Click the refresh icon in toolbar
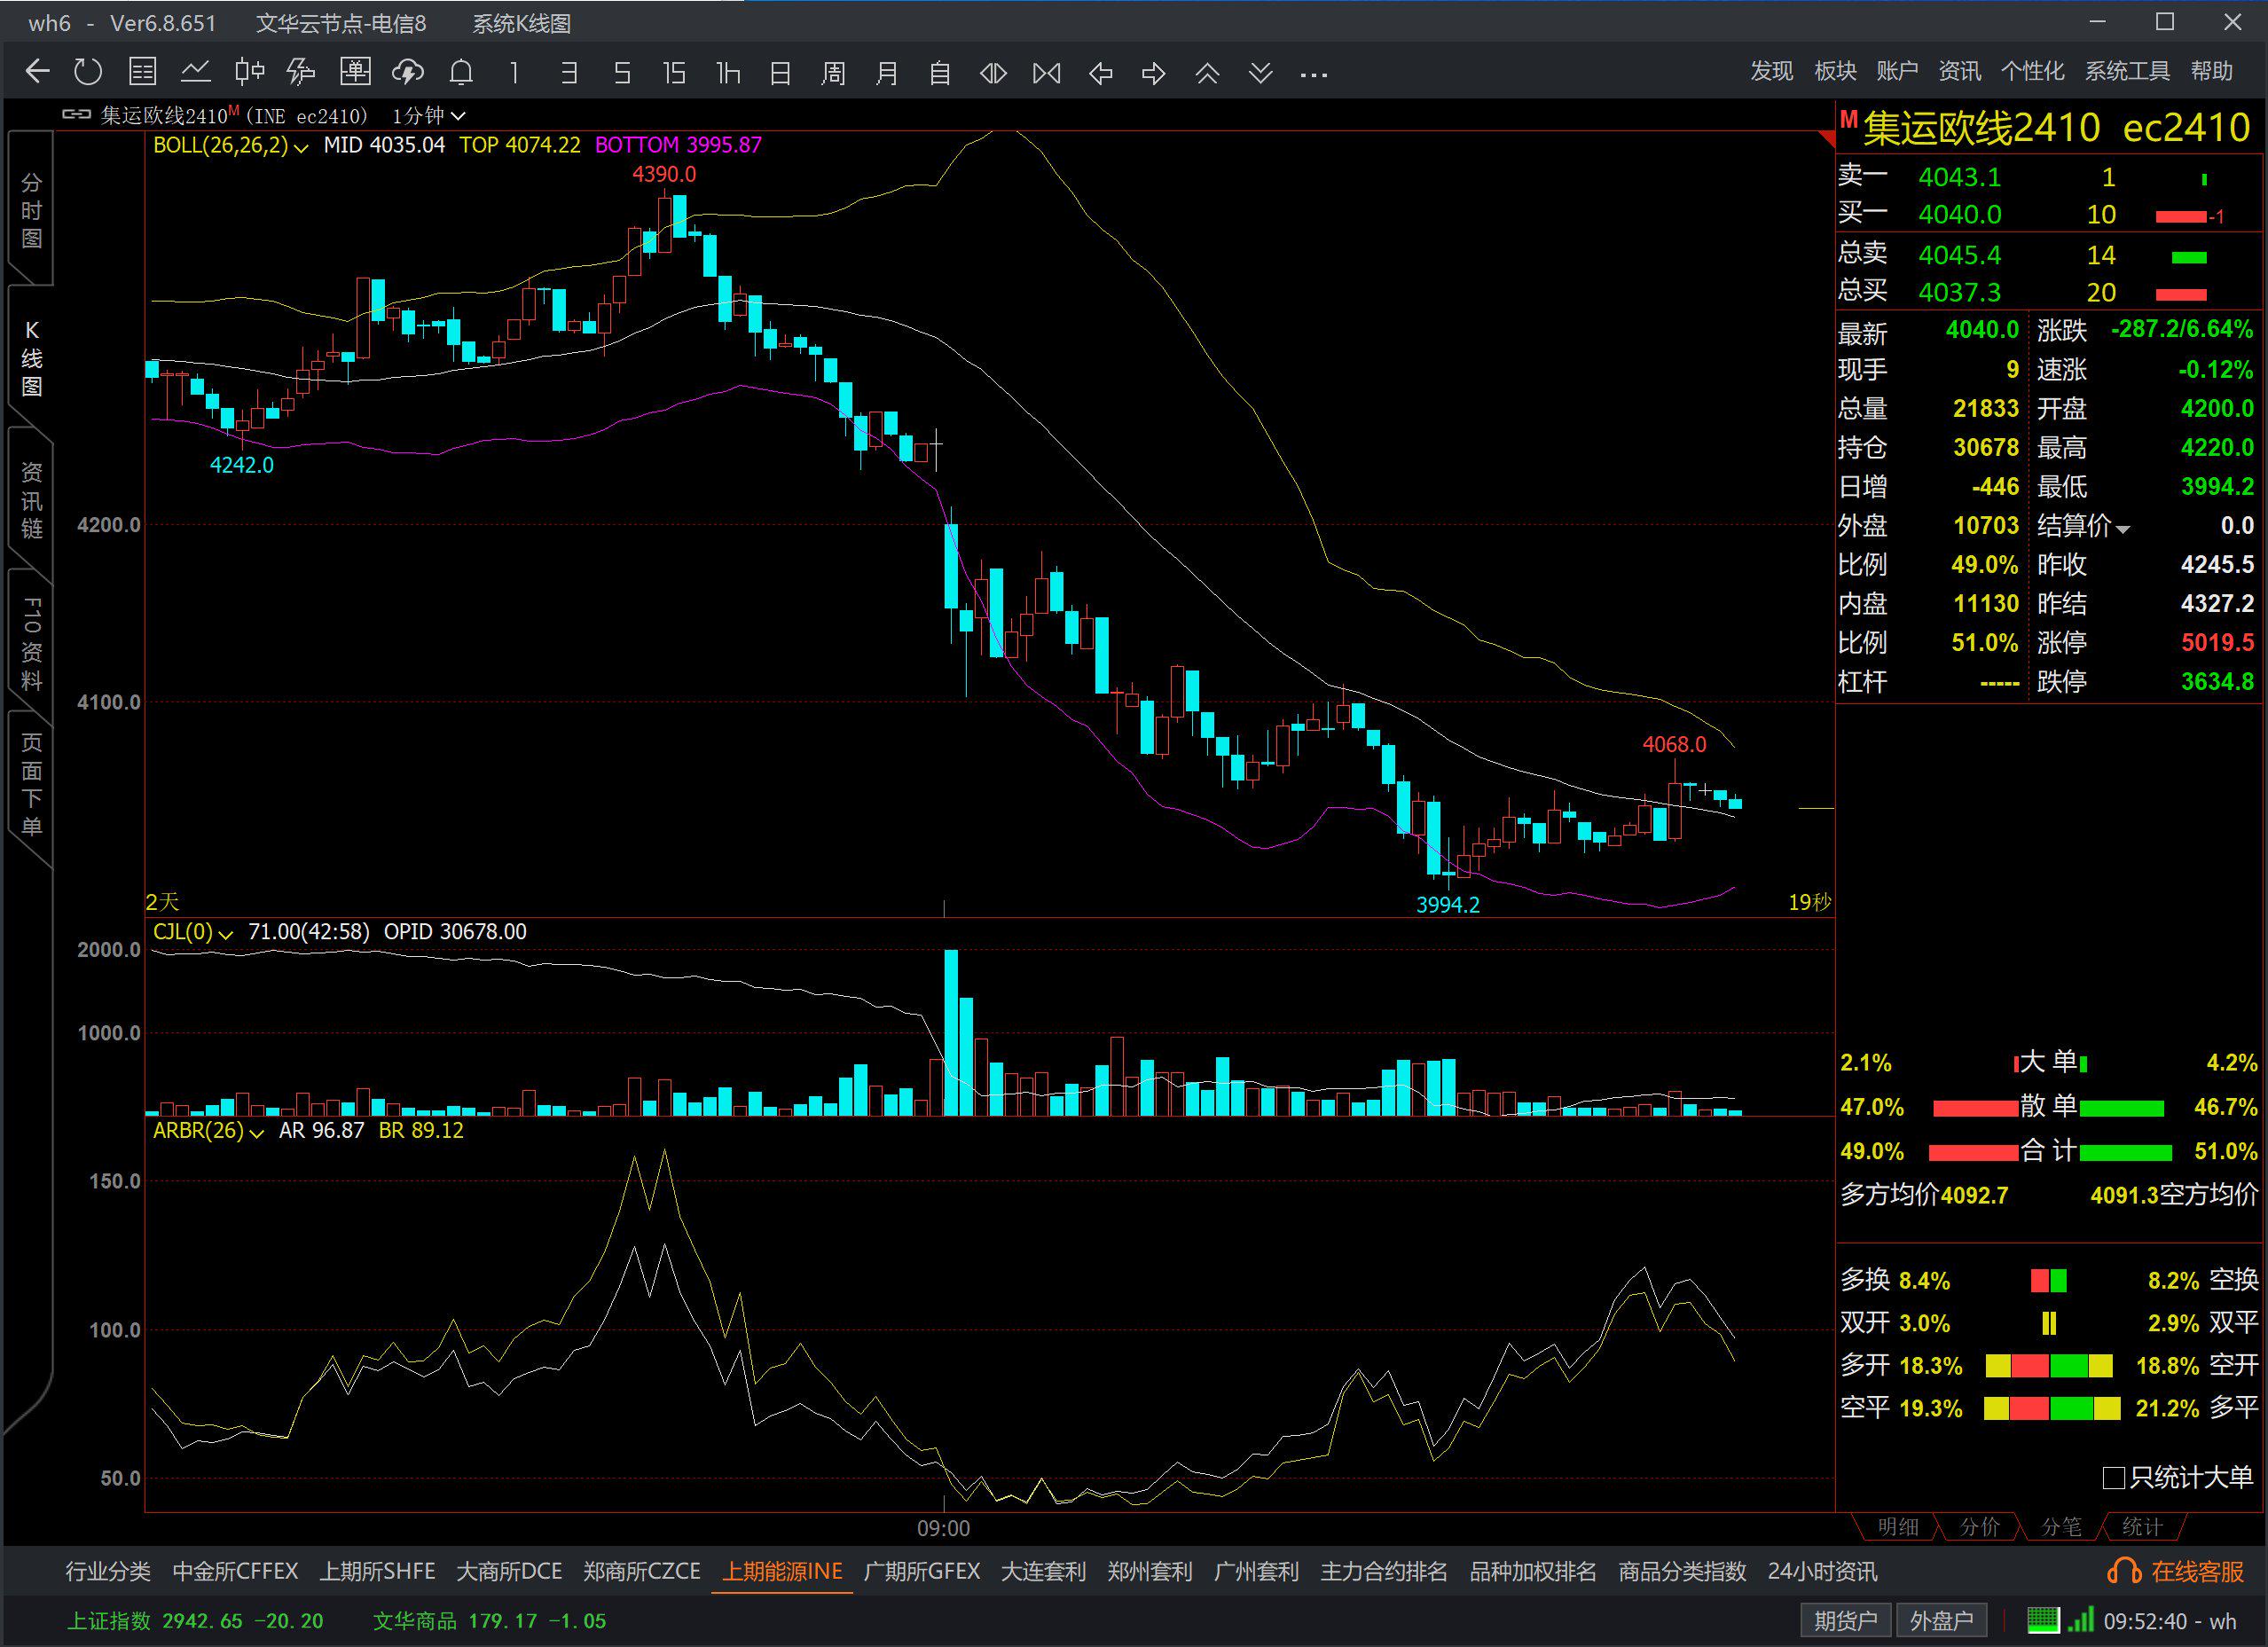 coord(88,72)
